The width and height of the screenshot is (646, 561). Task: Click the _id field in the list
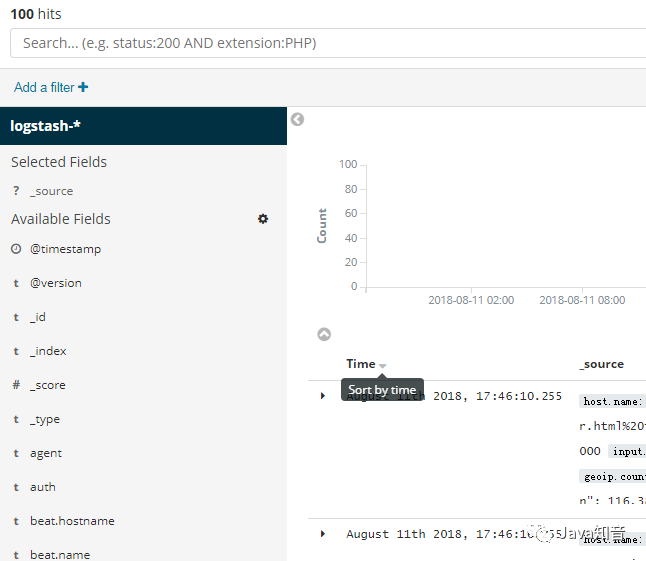coord(37,317)
